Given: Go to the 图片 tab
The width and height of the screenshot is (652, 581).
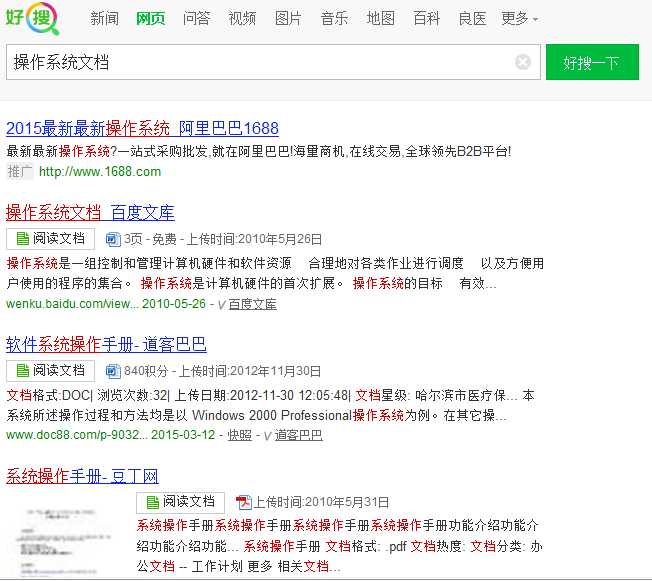Looking at the screenshot, I should [288, 19].
